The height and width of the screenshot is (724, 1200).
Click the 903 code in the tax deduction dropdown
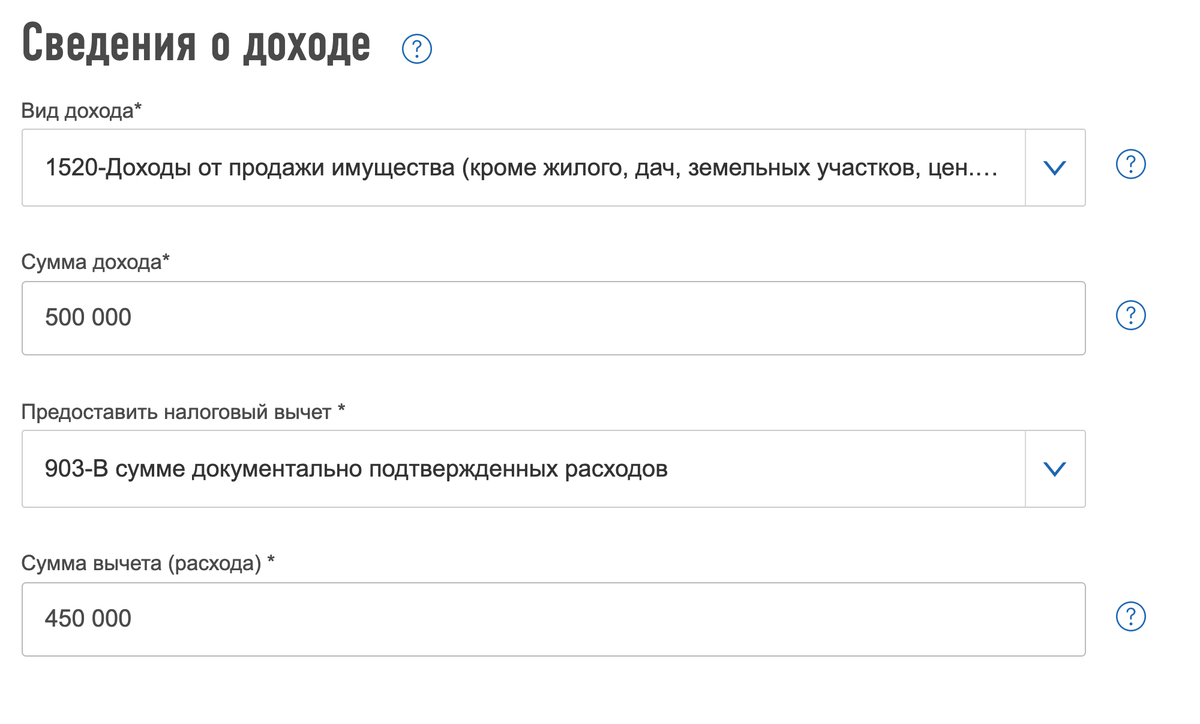click(61, 468)
